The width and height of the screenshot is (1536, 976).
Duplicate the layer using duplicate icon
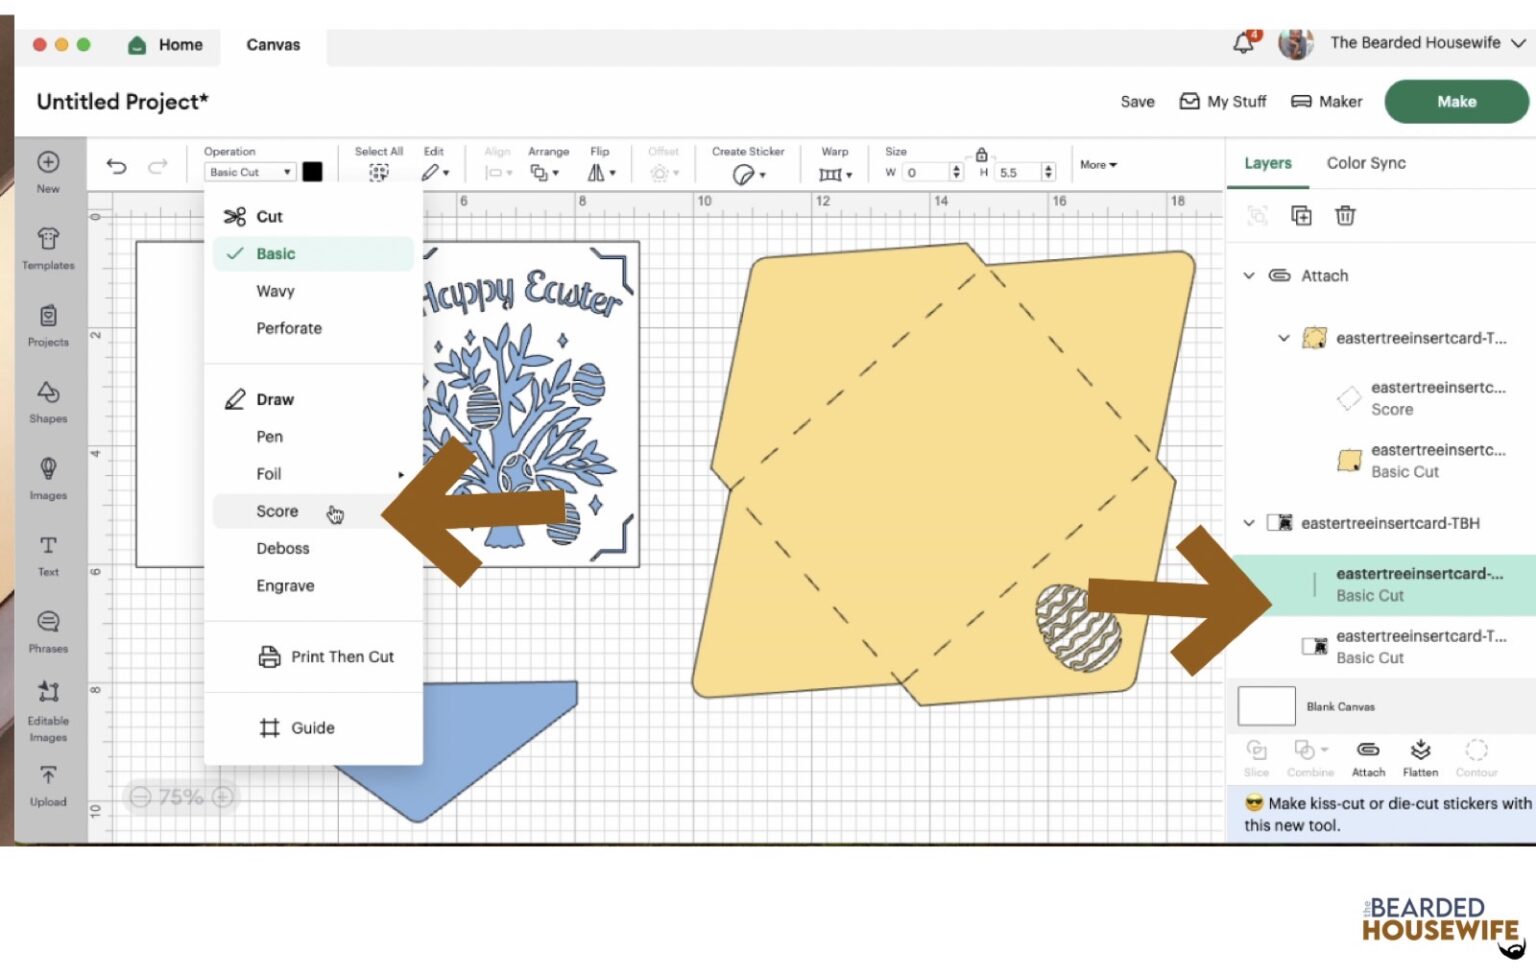1301,215
